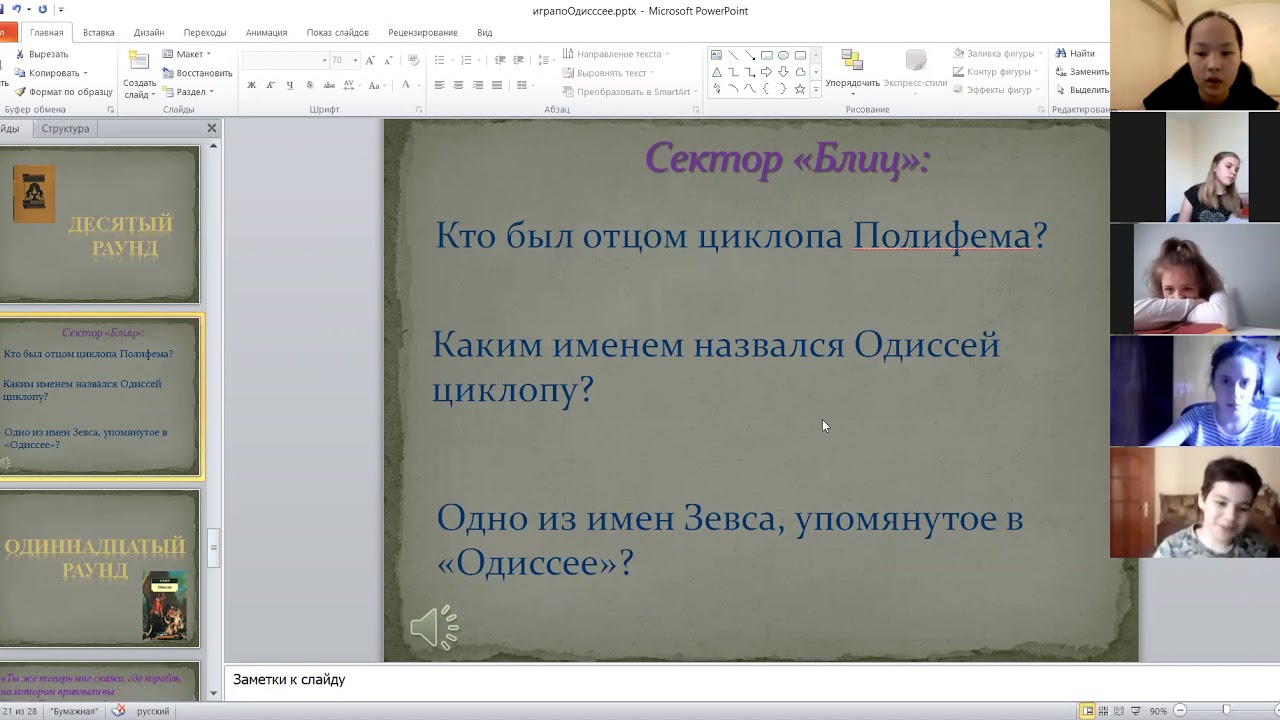
Task: Expand the shapes gallery More button
Action: (815, 90)
